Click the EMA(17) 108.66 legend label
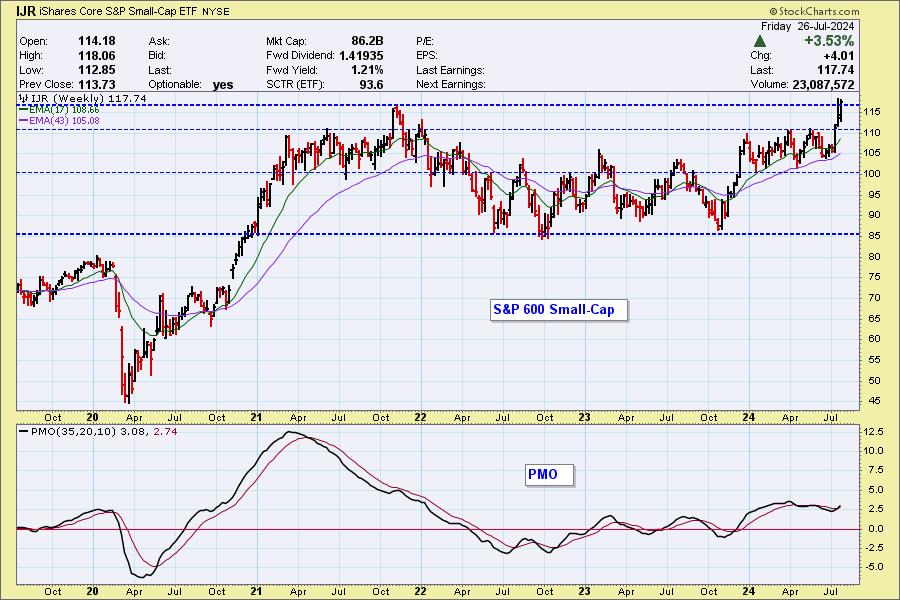This screenshot has width=900, height=600. click(64, 109)
